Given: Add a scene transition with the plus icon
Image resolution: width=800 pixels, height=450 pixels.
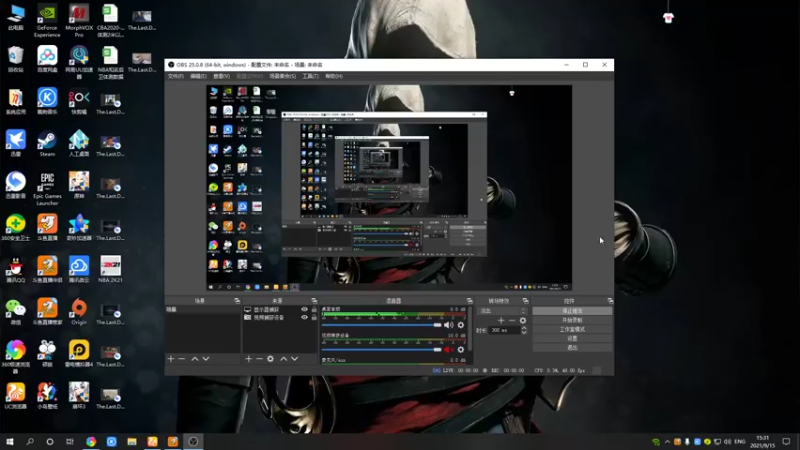Looking at the screenshot, I should pyautogui.click(x=501, y=320).
